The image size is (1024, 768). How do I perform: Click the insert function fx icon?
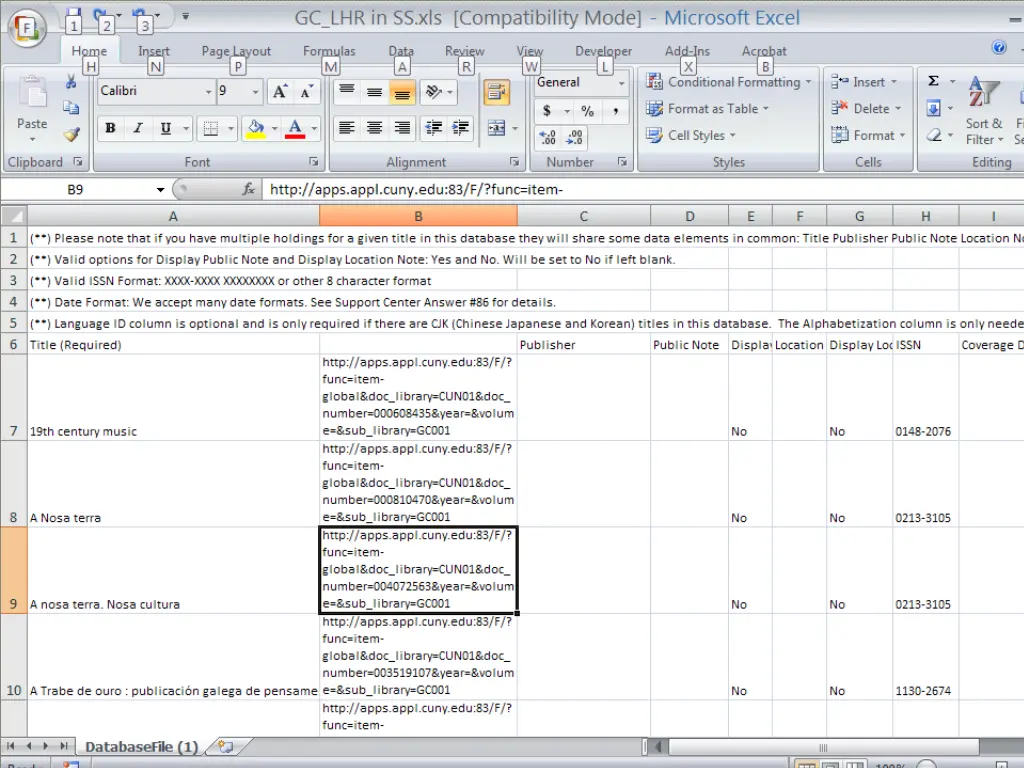pos(248,189)
